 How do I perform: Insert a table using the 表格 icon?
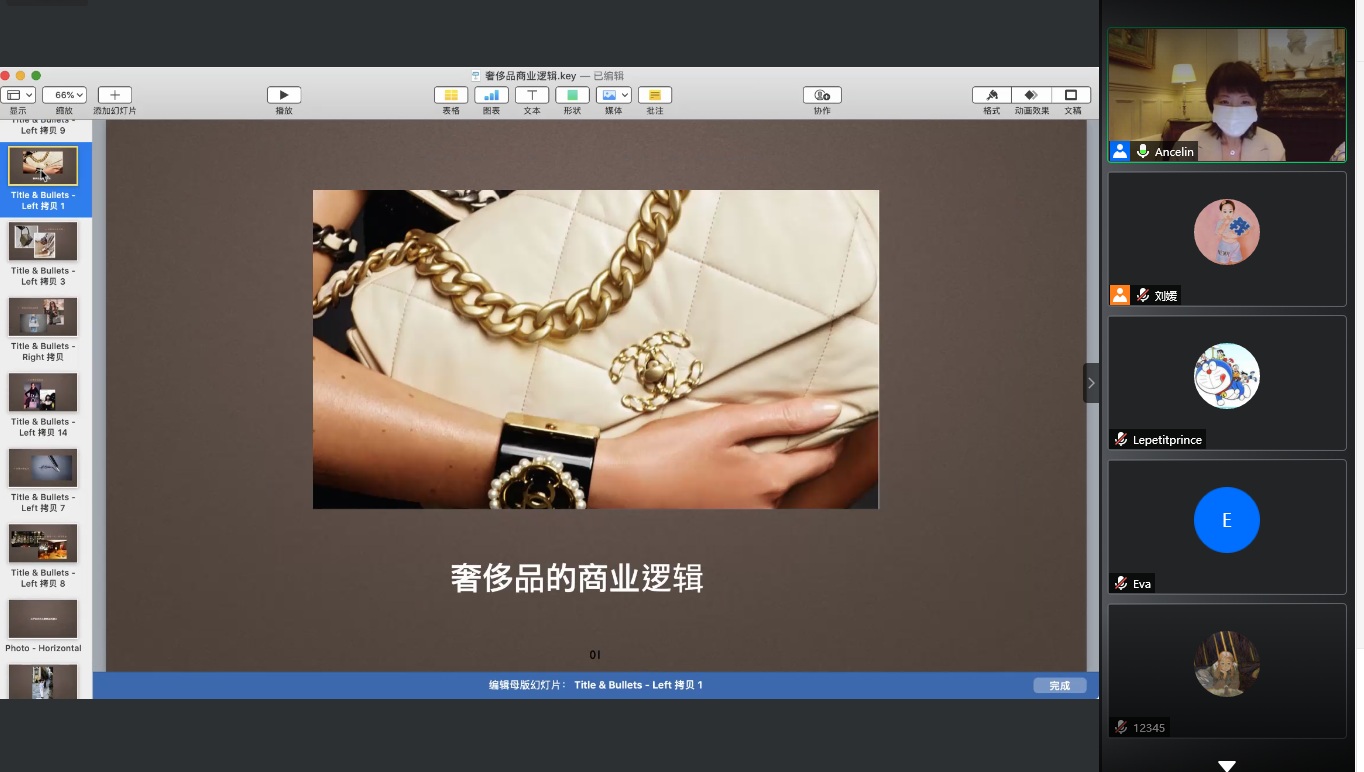coord(451,95)
